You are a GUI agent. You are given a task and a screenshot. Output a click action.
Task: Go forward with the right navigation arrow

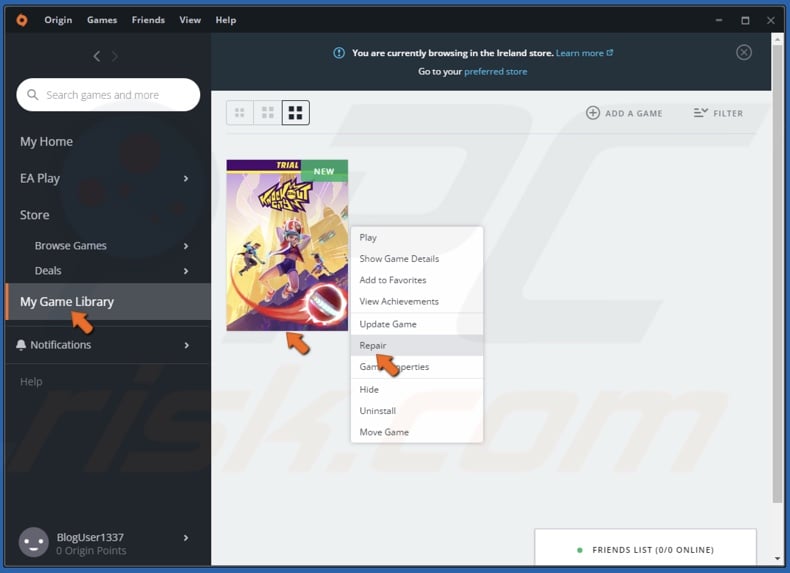(x=115, y=56)
